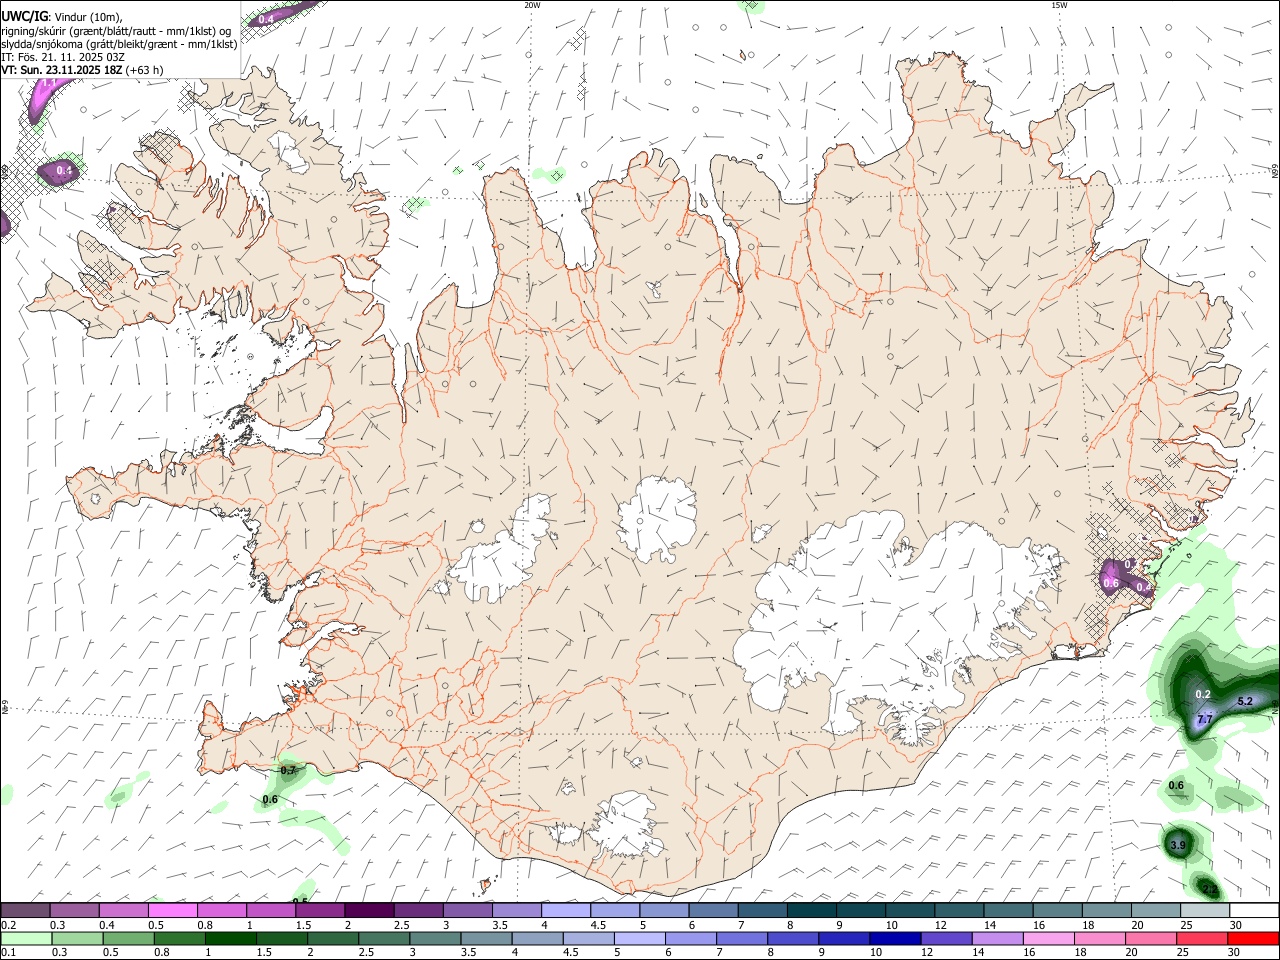Click the '0.7' precipitation value off the southwest coast

pos(288,771)
